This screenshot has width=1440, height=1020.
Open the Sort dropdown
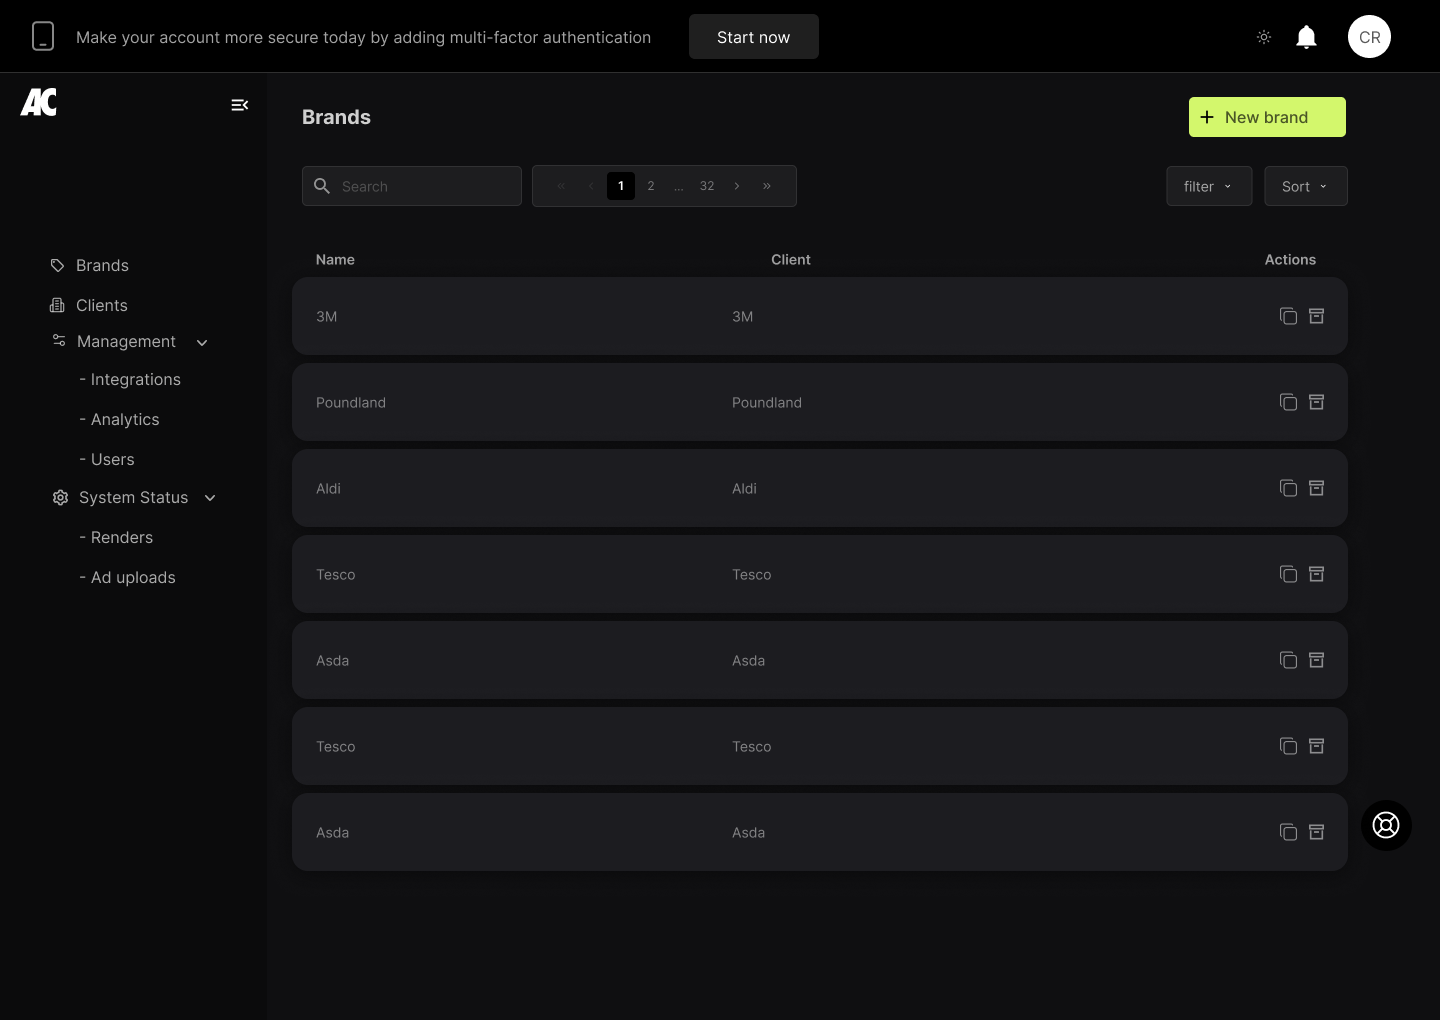[1305, 186]
